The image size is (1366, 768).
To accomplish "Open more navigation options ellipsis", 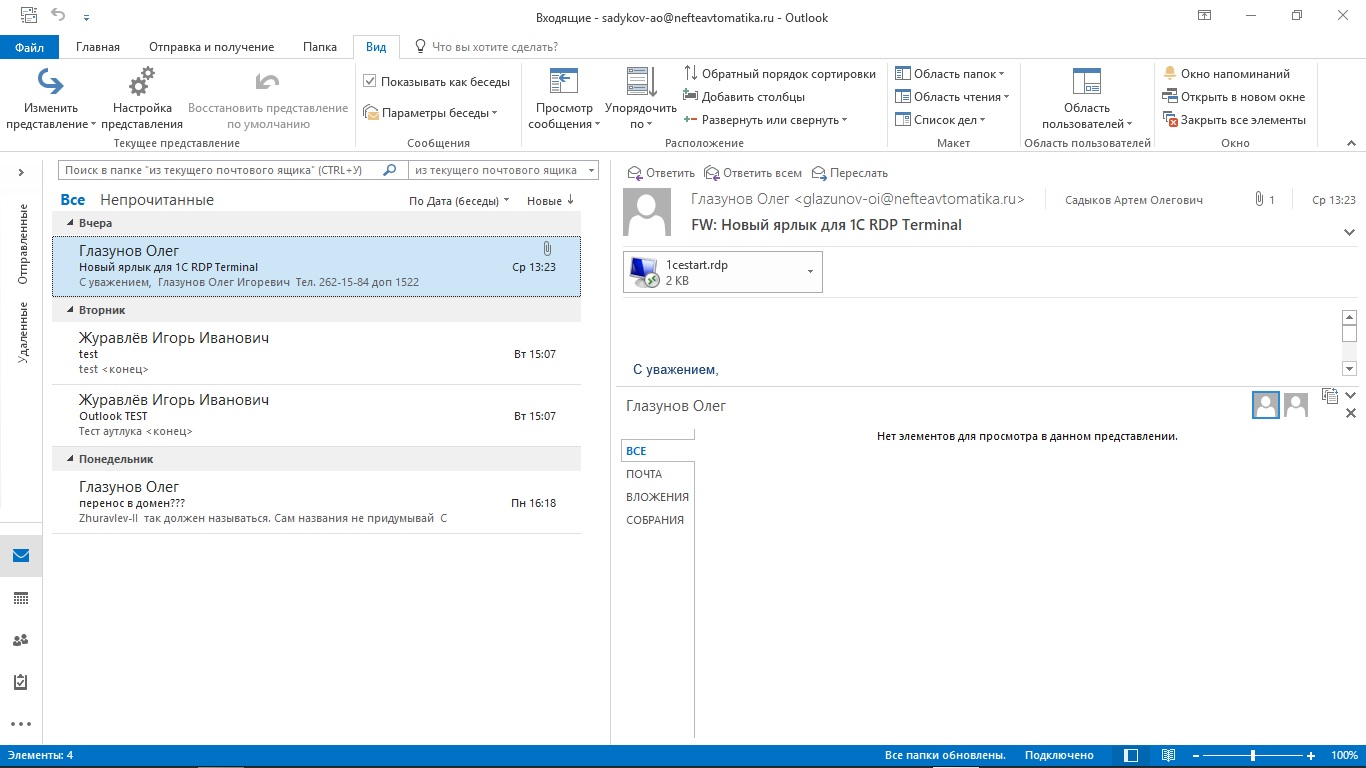I will pos(21,724).
